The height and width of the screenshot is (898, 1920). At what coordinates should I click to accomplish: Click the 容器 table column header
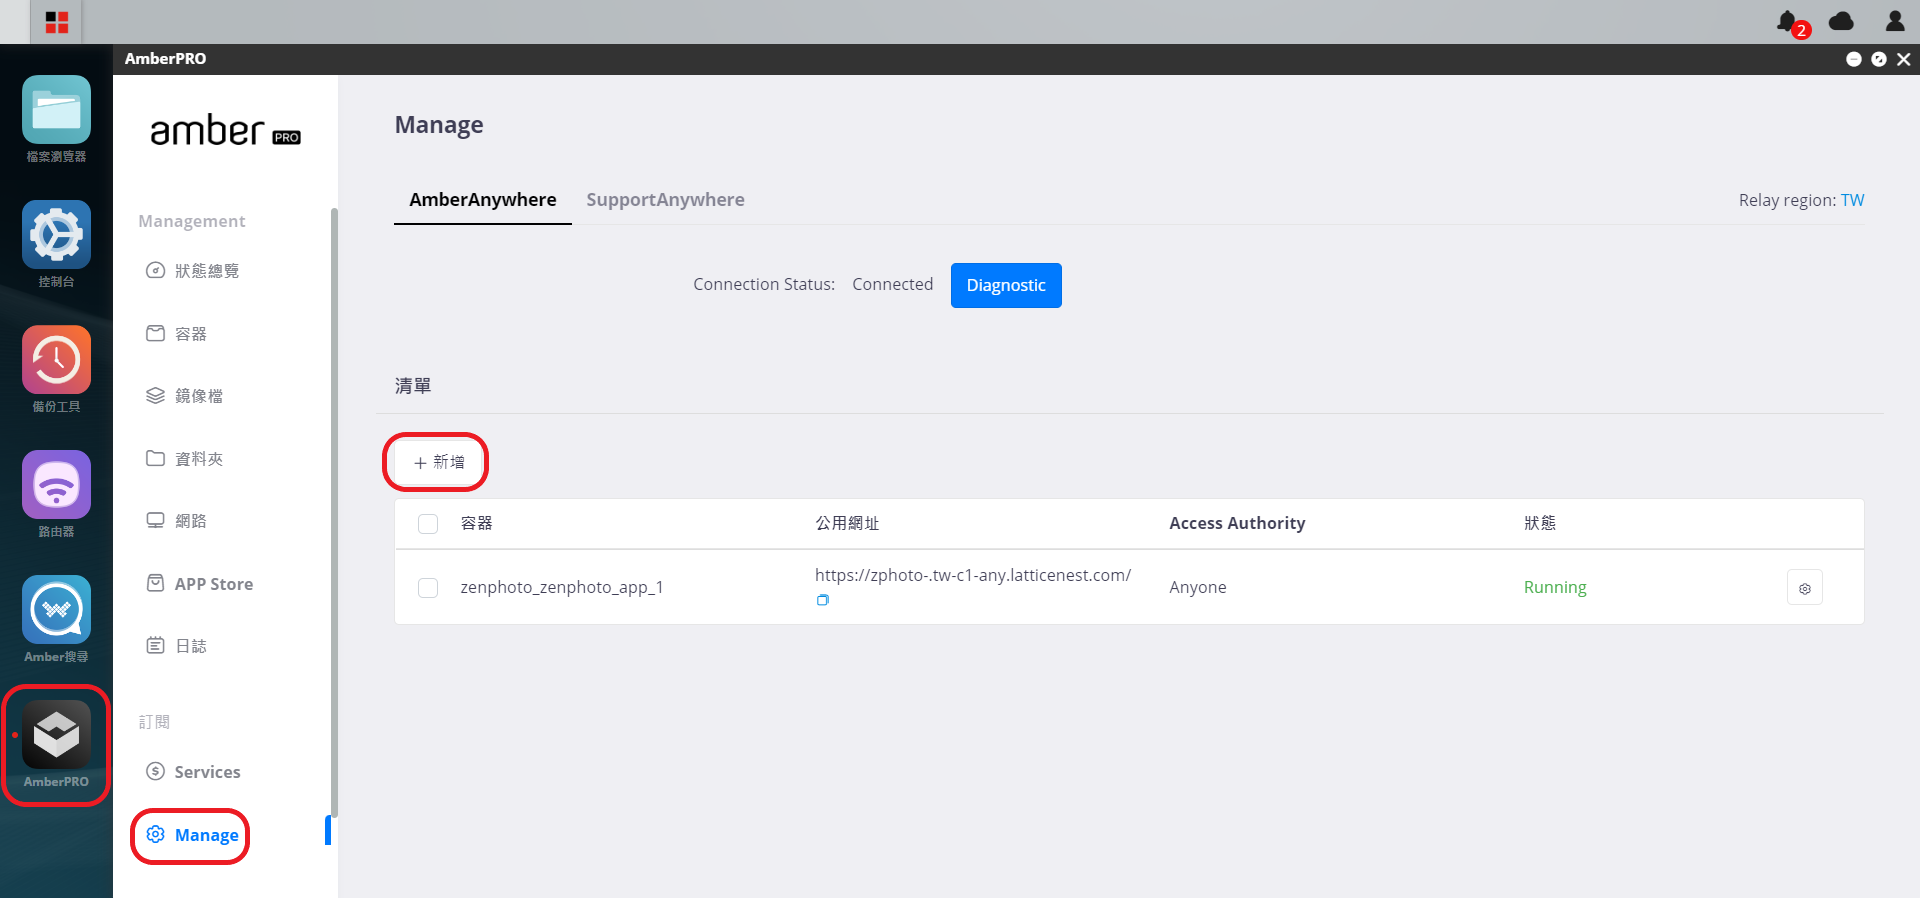click(476, 523)
